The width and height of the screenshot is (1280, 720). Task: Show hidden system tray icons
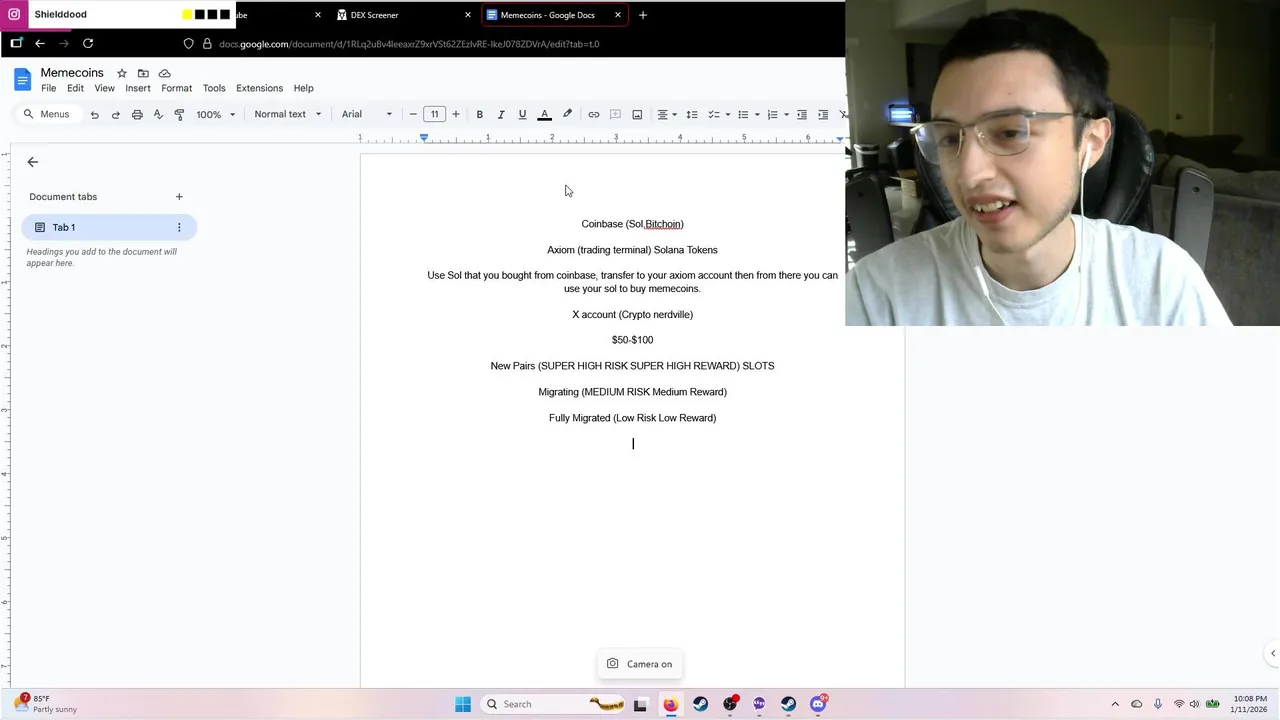point(1115,704)
